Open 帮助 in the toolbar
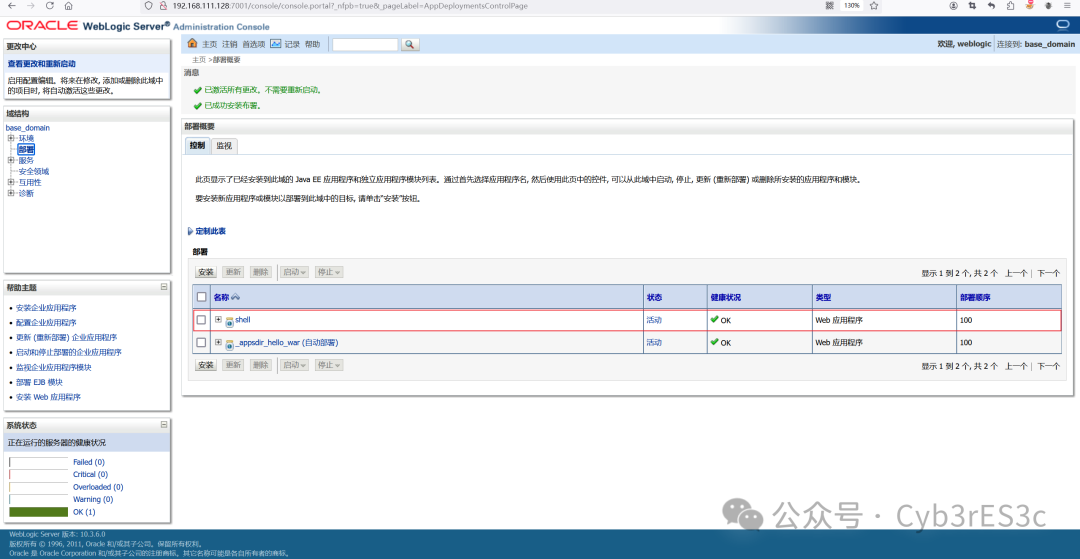This screenshot has width=1080, height=559. 312,44
